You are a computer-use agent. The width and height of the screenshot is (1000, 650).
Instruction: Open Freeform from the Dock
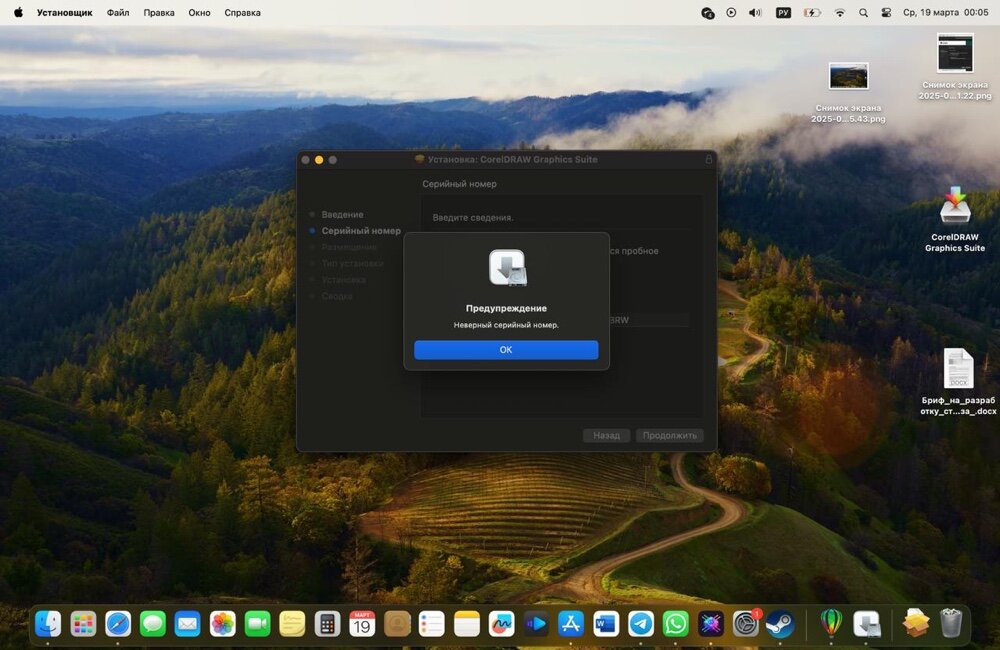(501, 624)
